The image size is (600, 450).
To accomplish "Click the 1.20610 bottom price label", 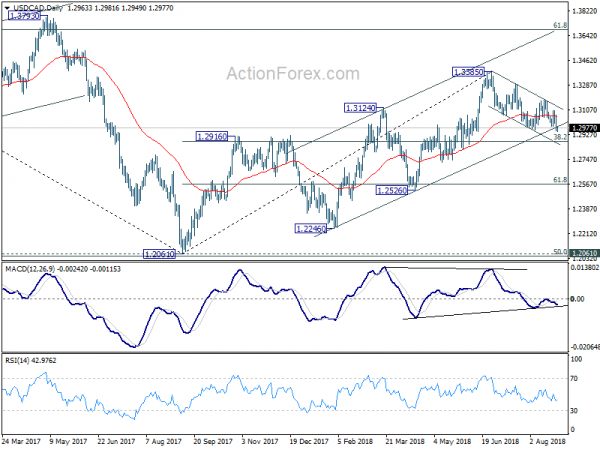I will click(x=159, y=254).
